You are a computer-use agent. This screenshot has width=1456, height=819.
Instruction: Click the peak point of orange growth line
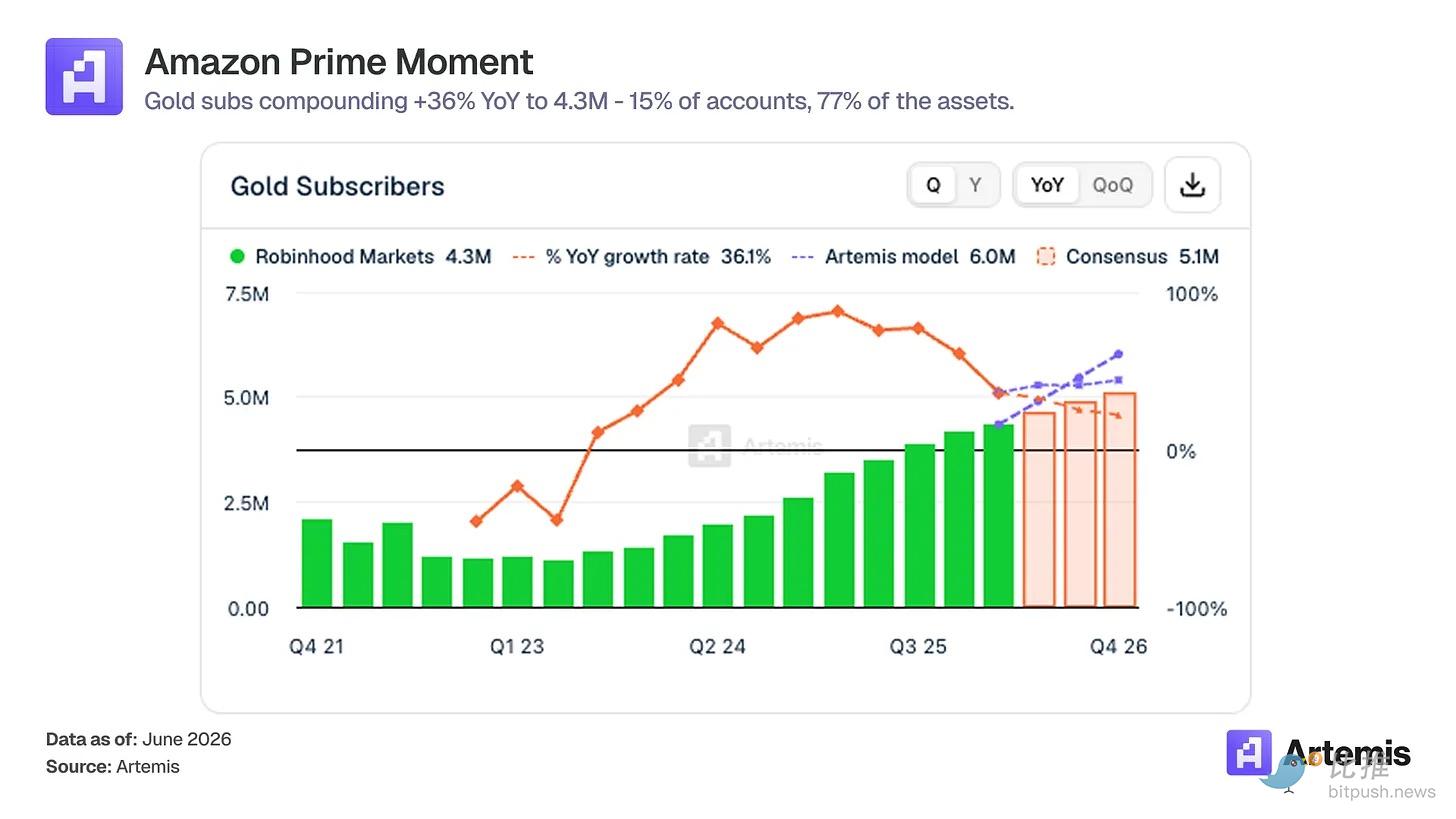point(838,311)
